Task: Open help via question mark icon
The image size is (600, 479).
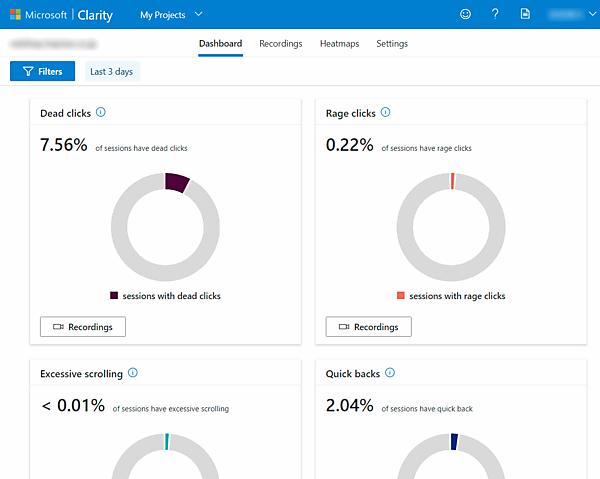Action: (x=495, y=14)
